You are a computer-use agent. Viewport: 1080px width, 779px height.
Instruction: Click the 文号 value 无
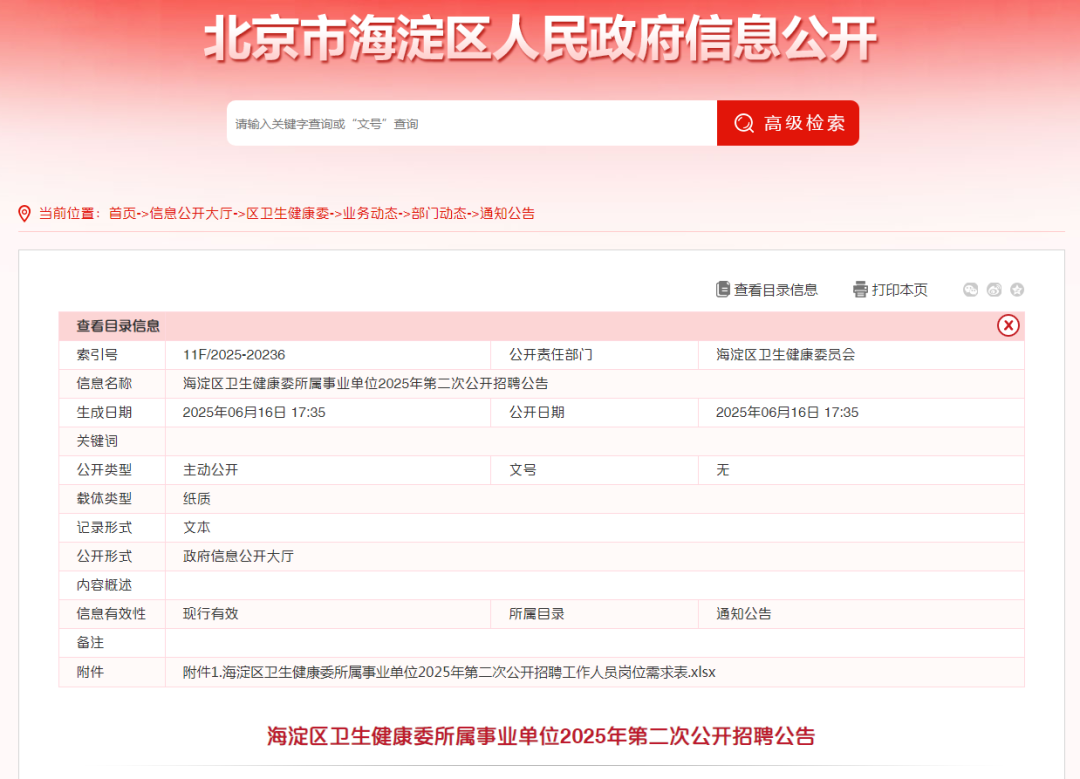(x=723, y=470)
